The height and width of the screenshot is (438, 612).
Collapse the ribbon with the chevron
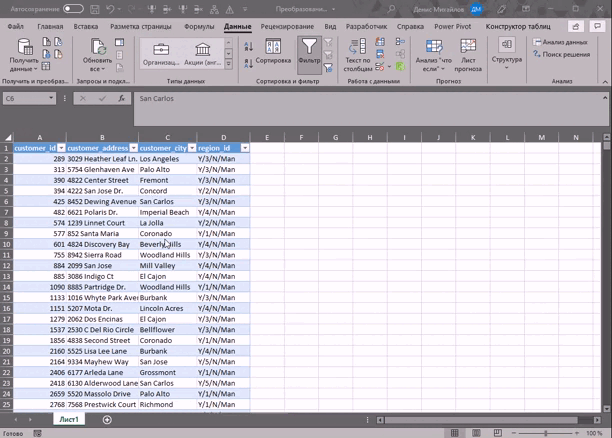click(605, 82)
